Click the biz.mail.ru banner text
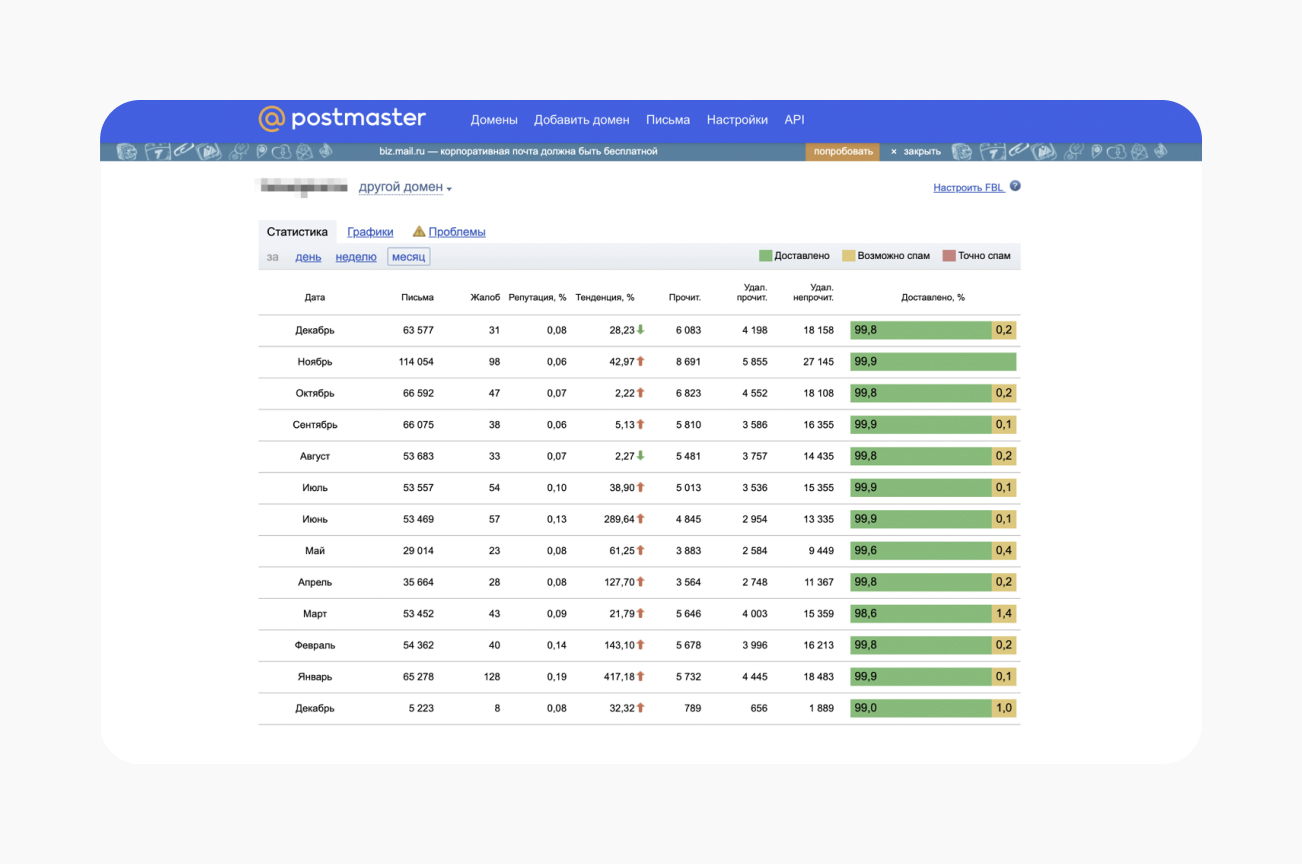The width and height of the screenshot is (1302, 864). (x=518, y=152)
